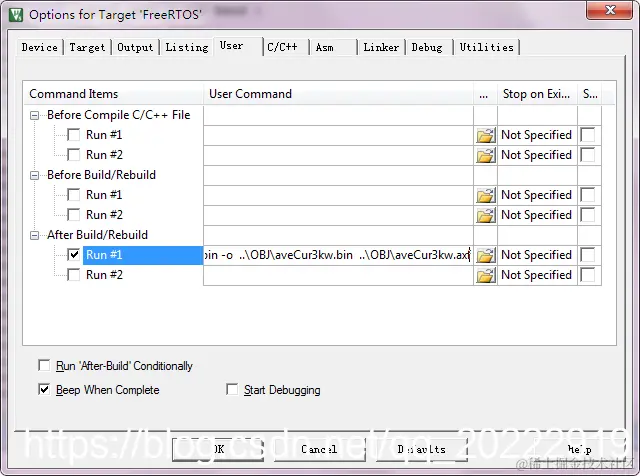
Task: Open the C/C++ tab
Action: (x=283, y=47)
